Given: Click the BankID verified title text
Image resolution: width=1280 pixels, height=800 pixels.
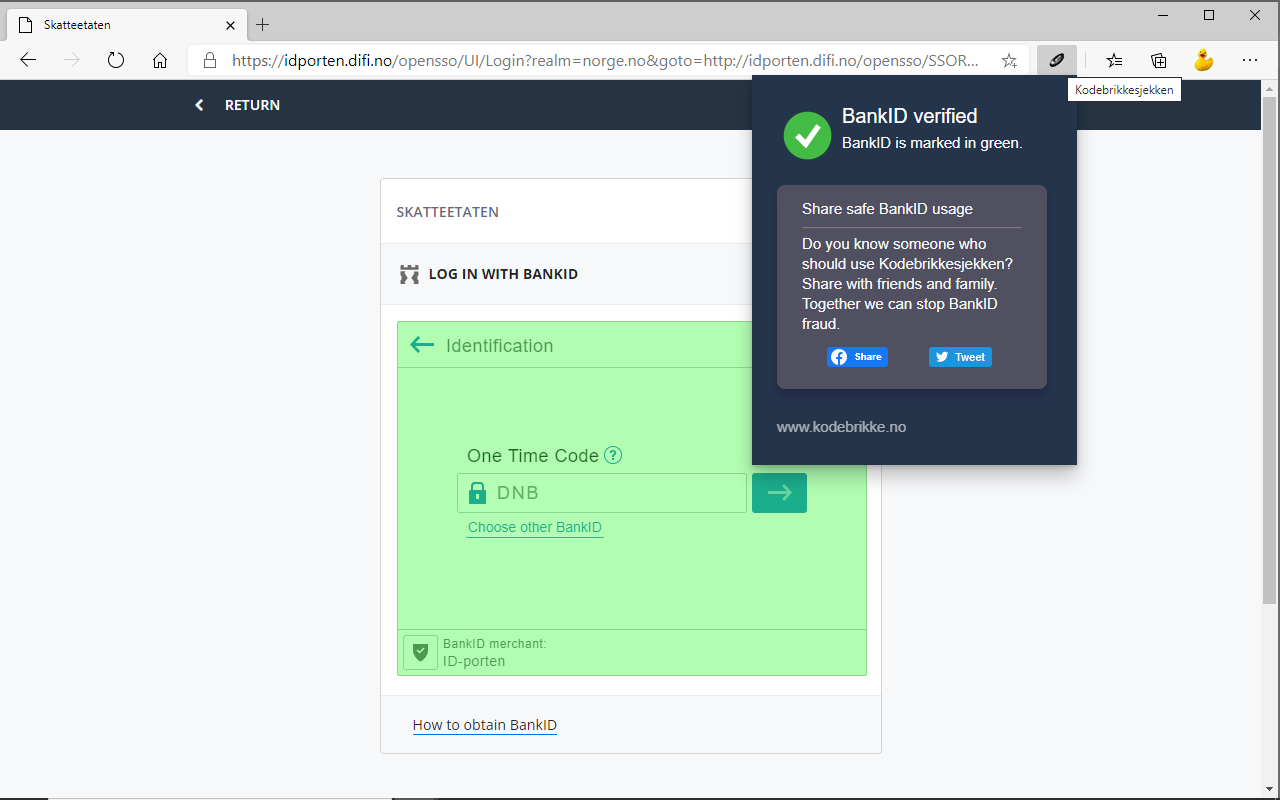Looking at the screenshot, I should pos(910,116).
